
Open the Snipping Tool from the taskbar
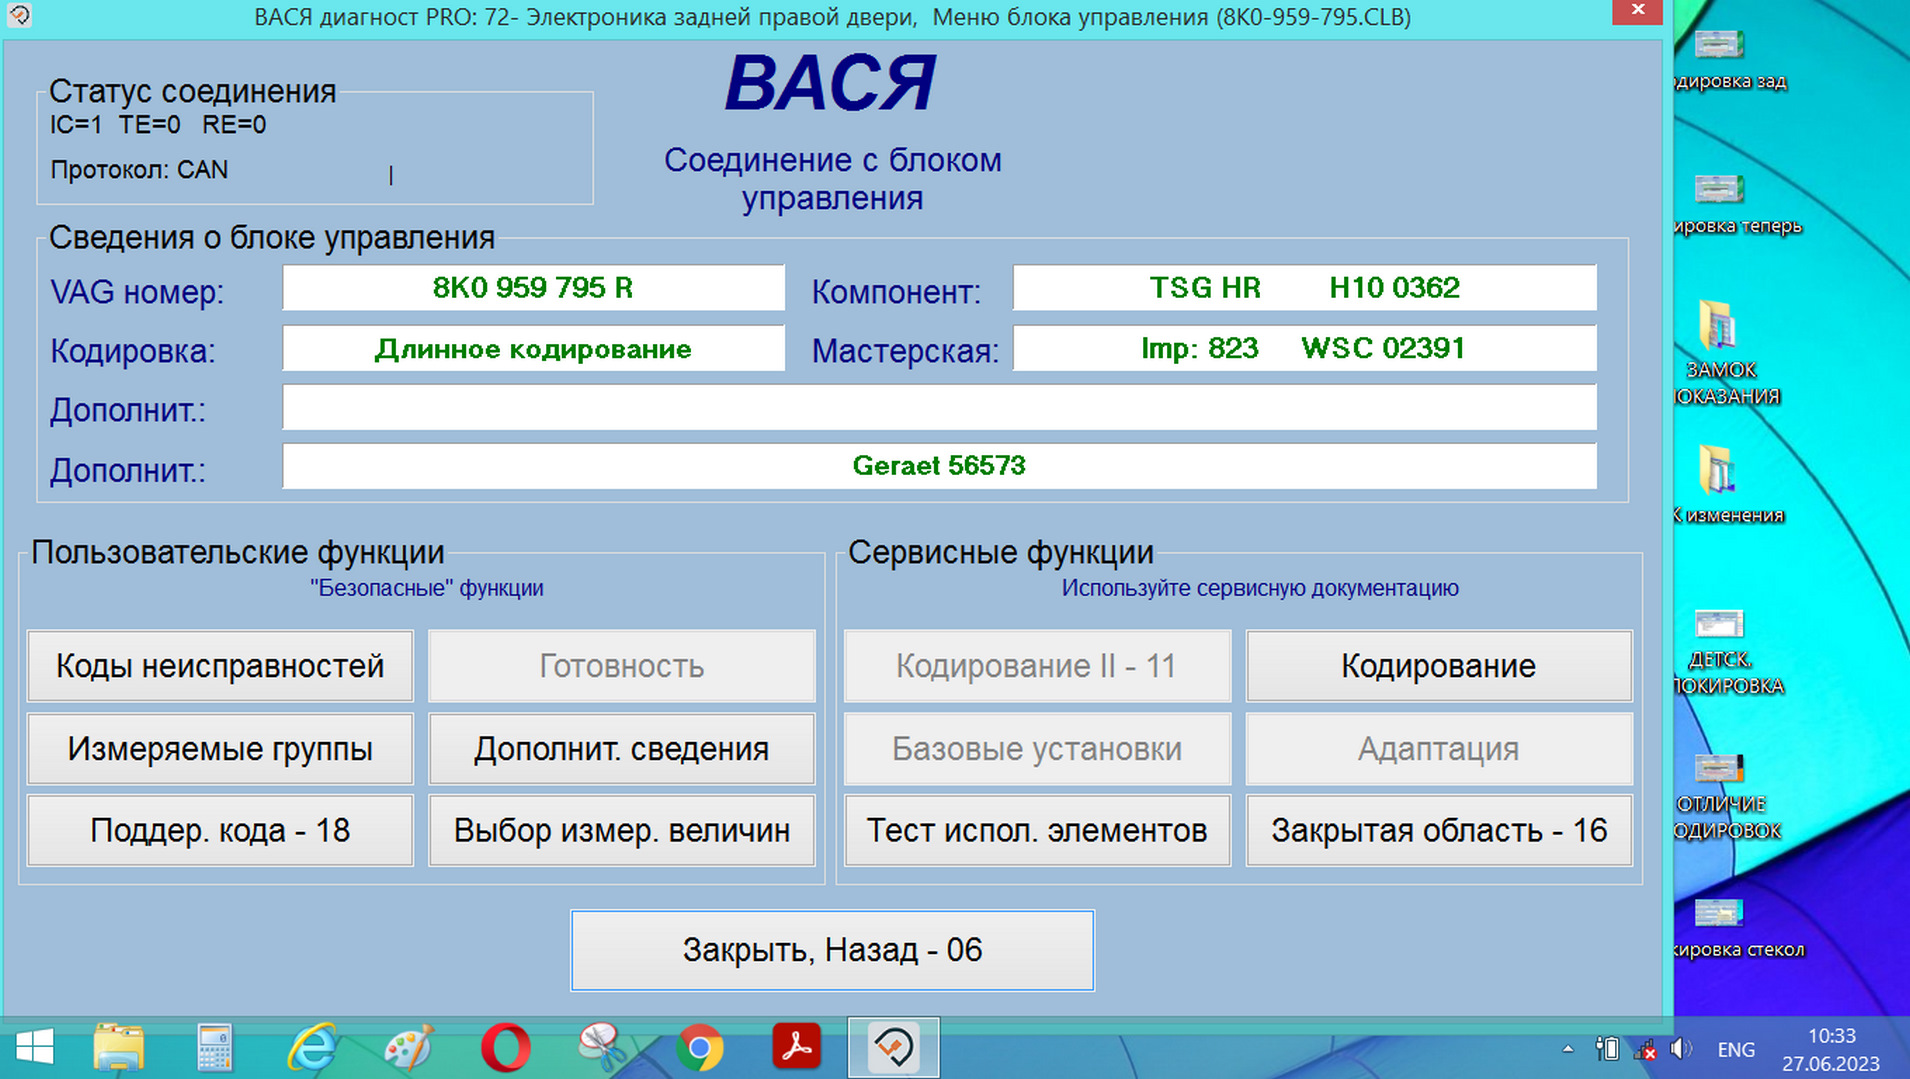(603, 1048)
